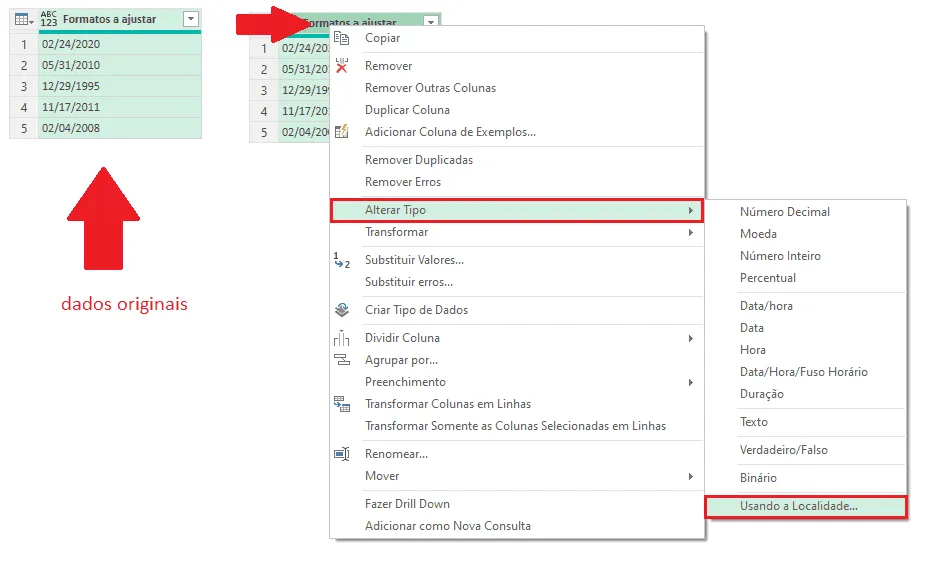Expand the Dividir Coluna submenu arrow

click(690, 339)
